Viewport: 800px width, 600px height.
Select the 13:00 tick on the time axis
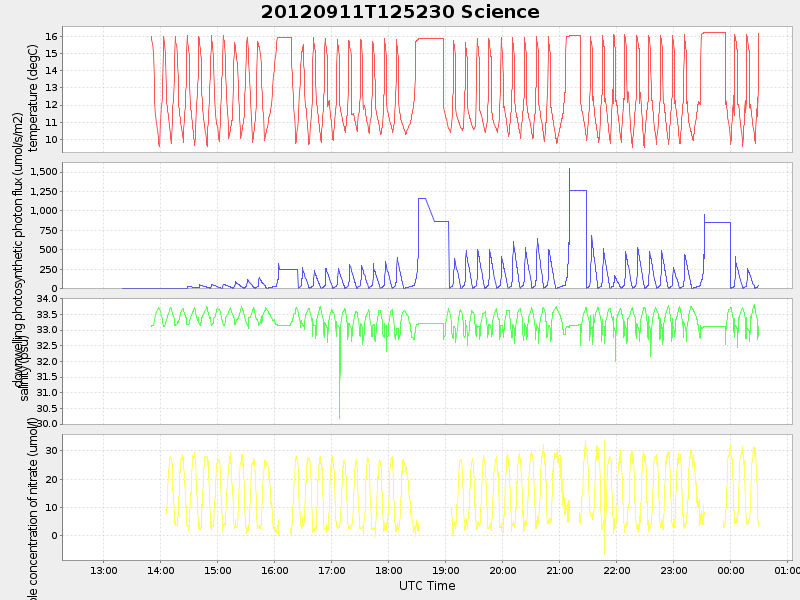click(104, 570)
